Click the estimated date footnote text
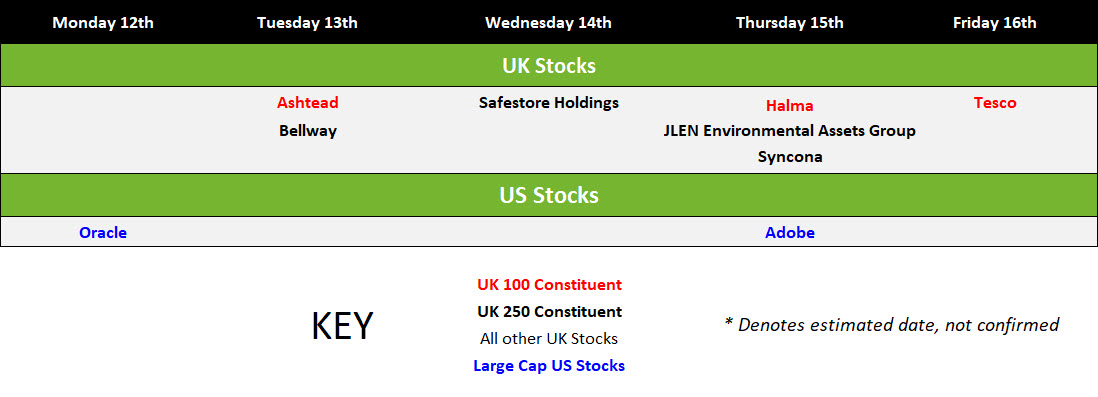Image resolution: width=1098 pixels, height=397 pixels. coord(891,325)
